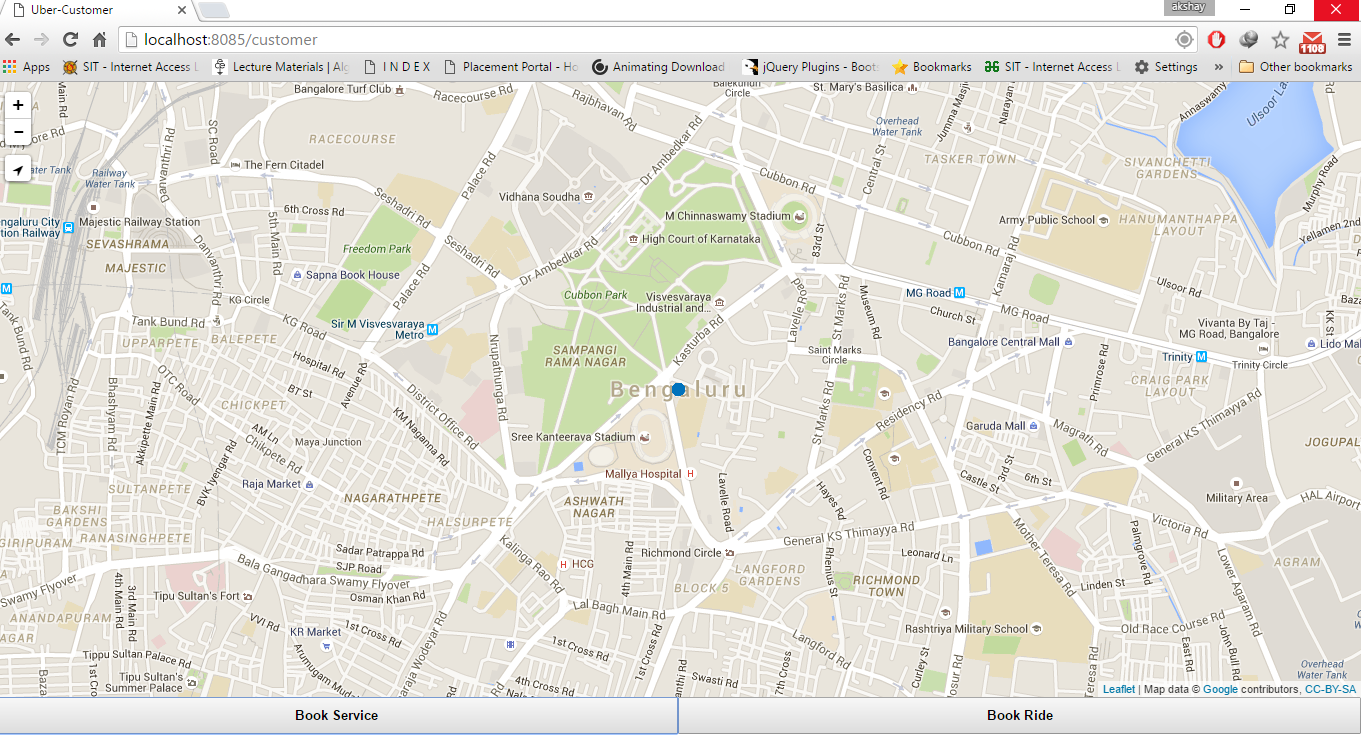Click the Trinity metro station icon
1361x735 pixels.
coord(1201,357)
